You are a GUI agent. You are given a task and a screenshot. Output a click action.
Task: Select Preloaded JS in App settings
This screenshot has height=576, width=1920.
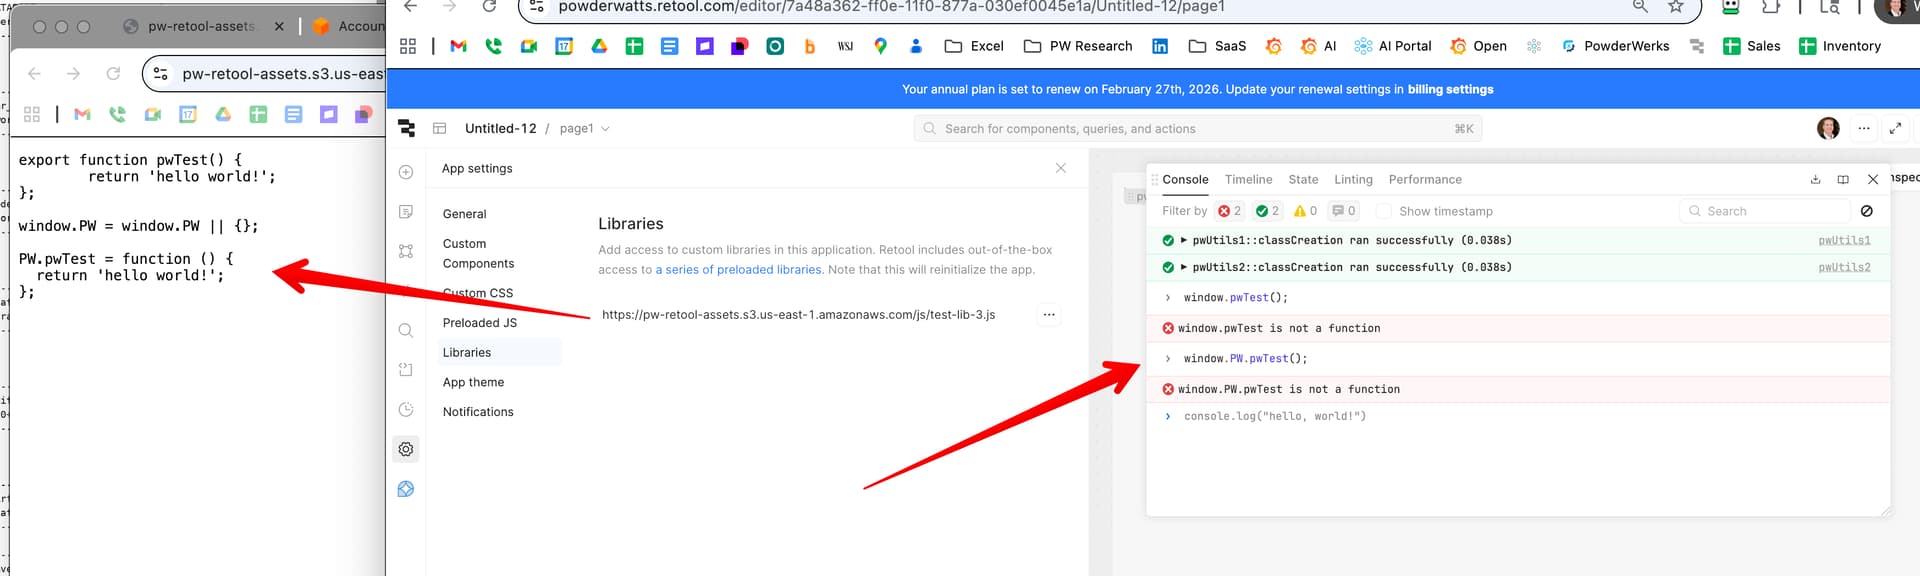coord(480,323)
